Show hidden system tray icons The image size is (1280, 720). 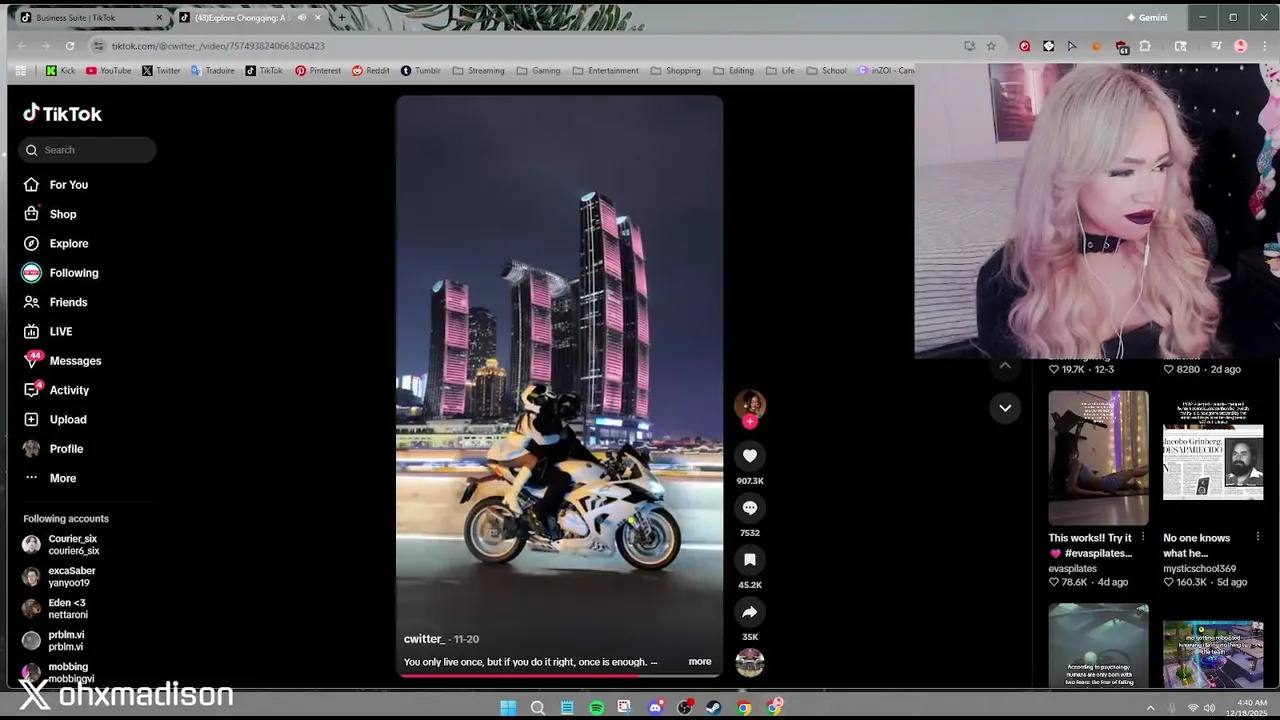click(x=1150, y=708)
